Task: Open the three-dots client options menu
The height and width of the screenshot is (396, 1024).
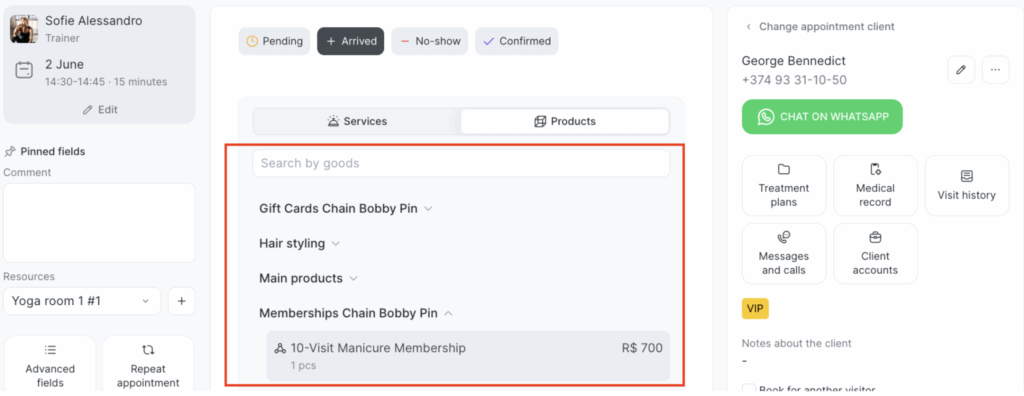Action: click(x=995, y=69)
